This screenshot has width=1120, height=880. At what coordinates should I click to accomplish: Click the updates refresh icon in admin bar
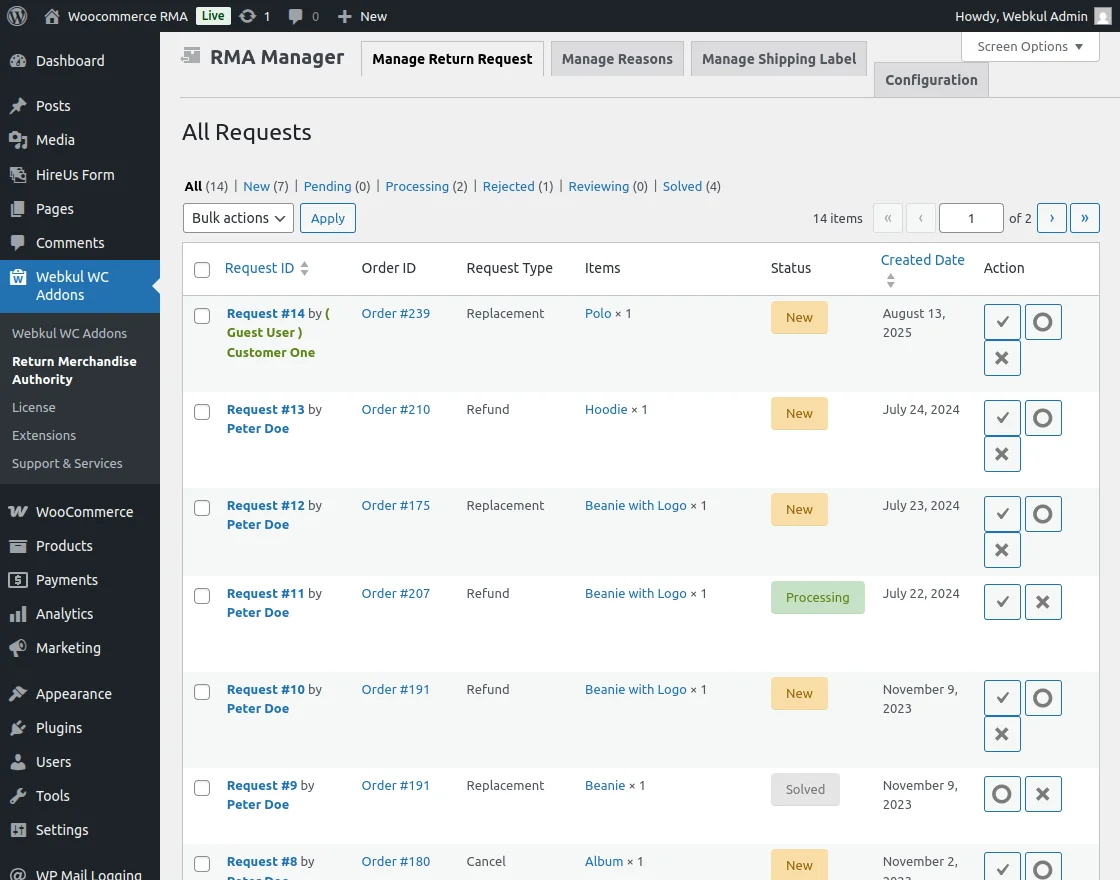point(248,16)
